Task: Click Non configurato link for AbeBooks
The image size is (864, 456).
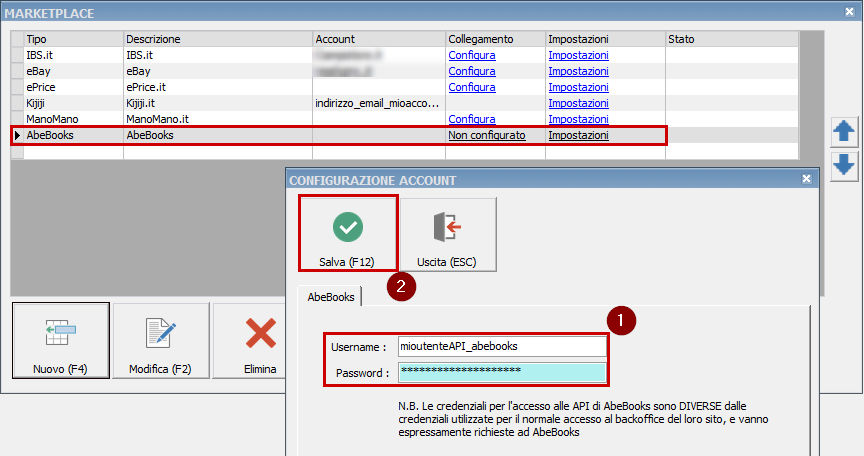Action: pyautogui.click(x=487, y=135)
